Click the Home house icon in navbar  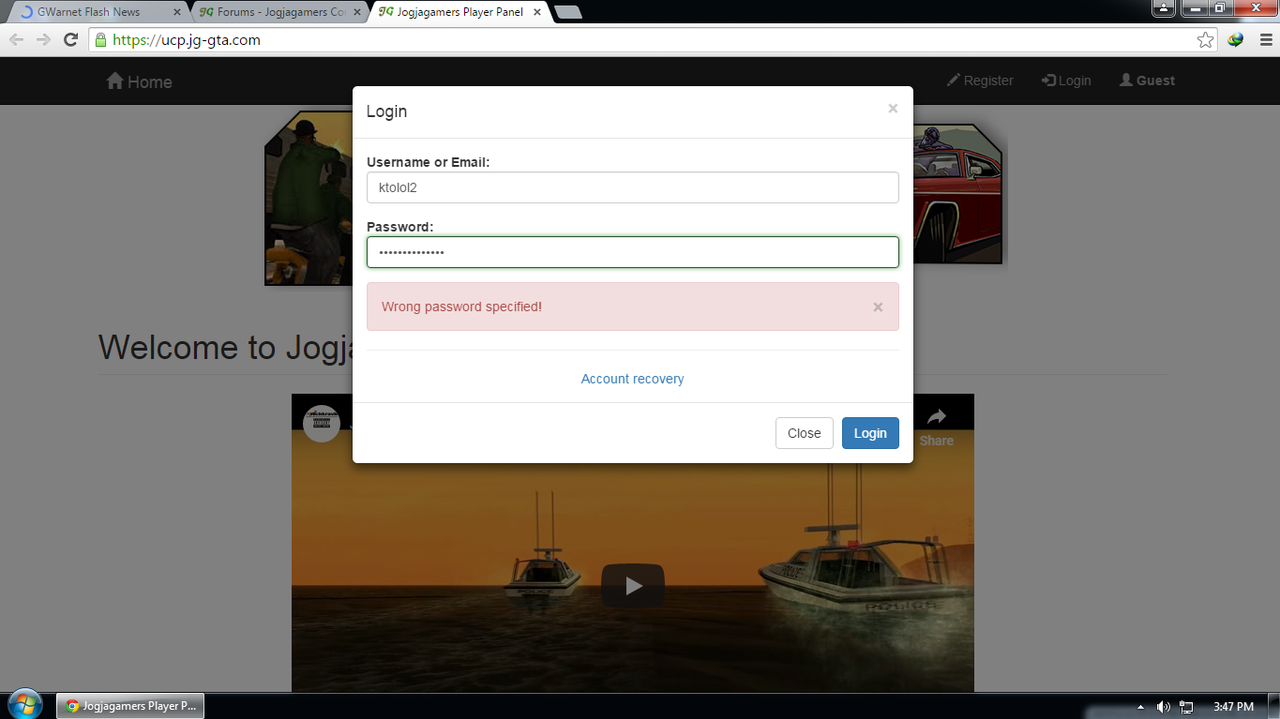pos(114,80)
